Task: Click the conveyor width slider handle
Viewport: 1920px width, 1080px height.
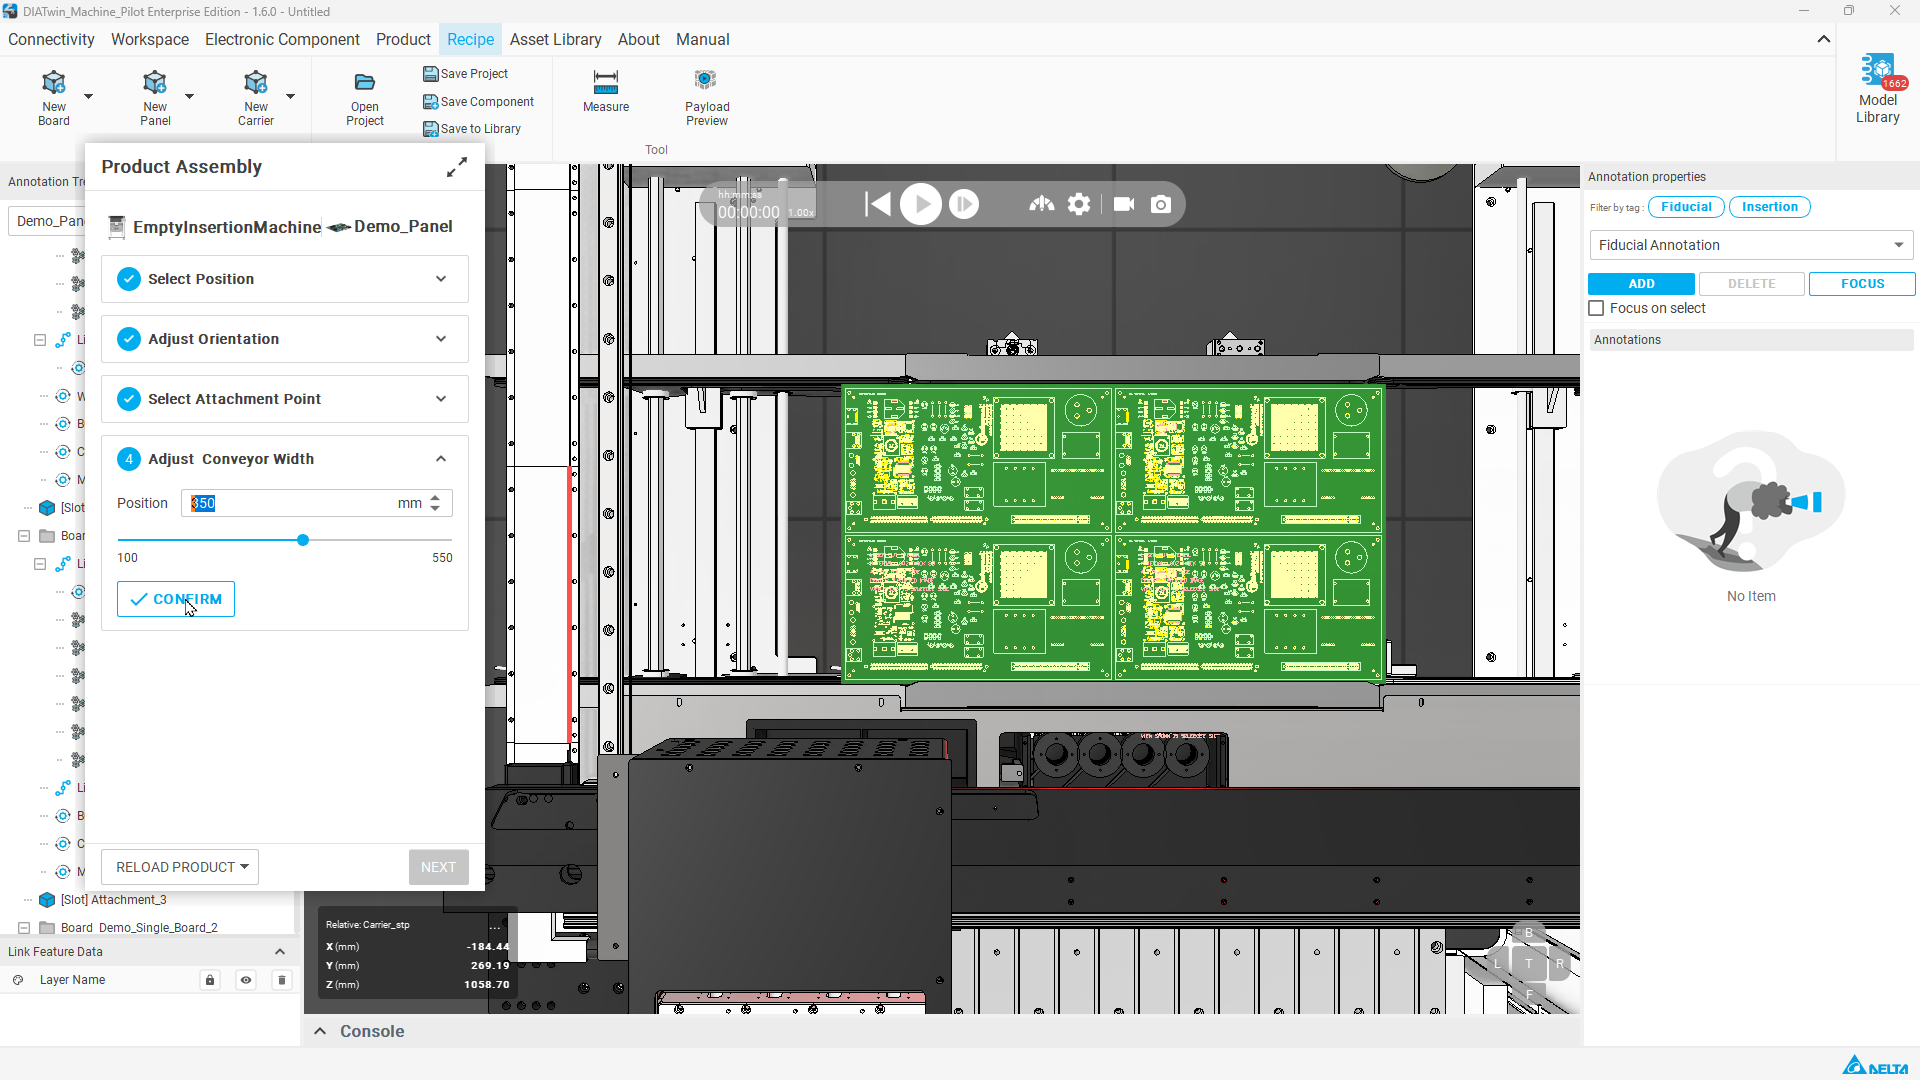Action: (303, 540)
